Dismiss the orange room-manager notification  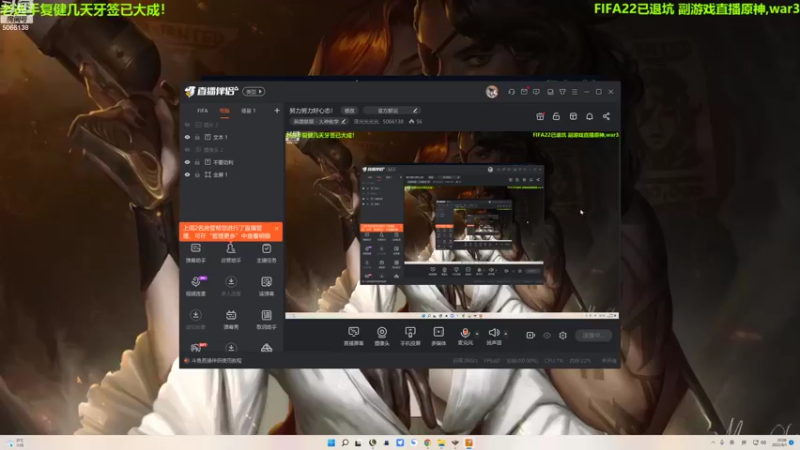pyautogui.click(x=277, y=228)
